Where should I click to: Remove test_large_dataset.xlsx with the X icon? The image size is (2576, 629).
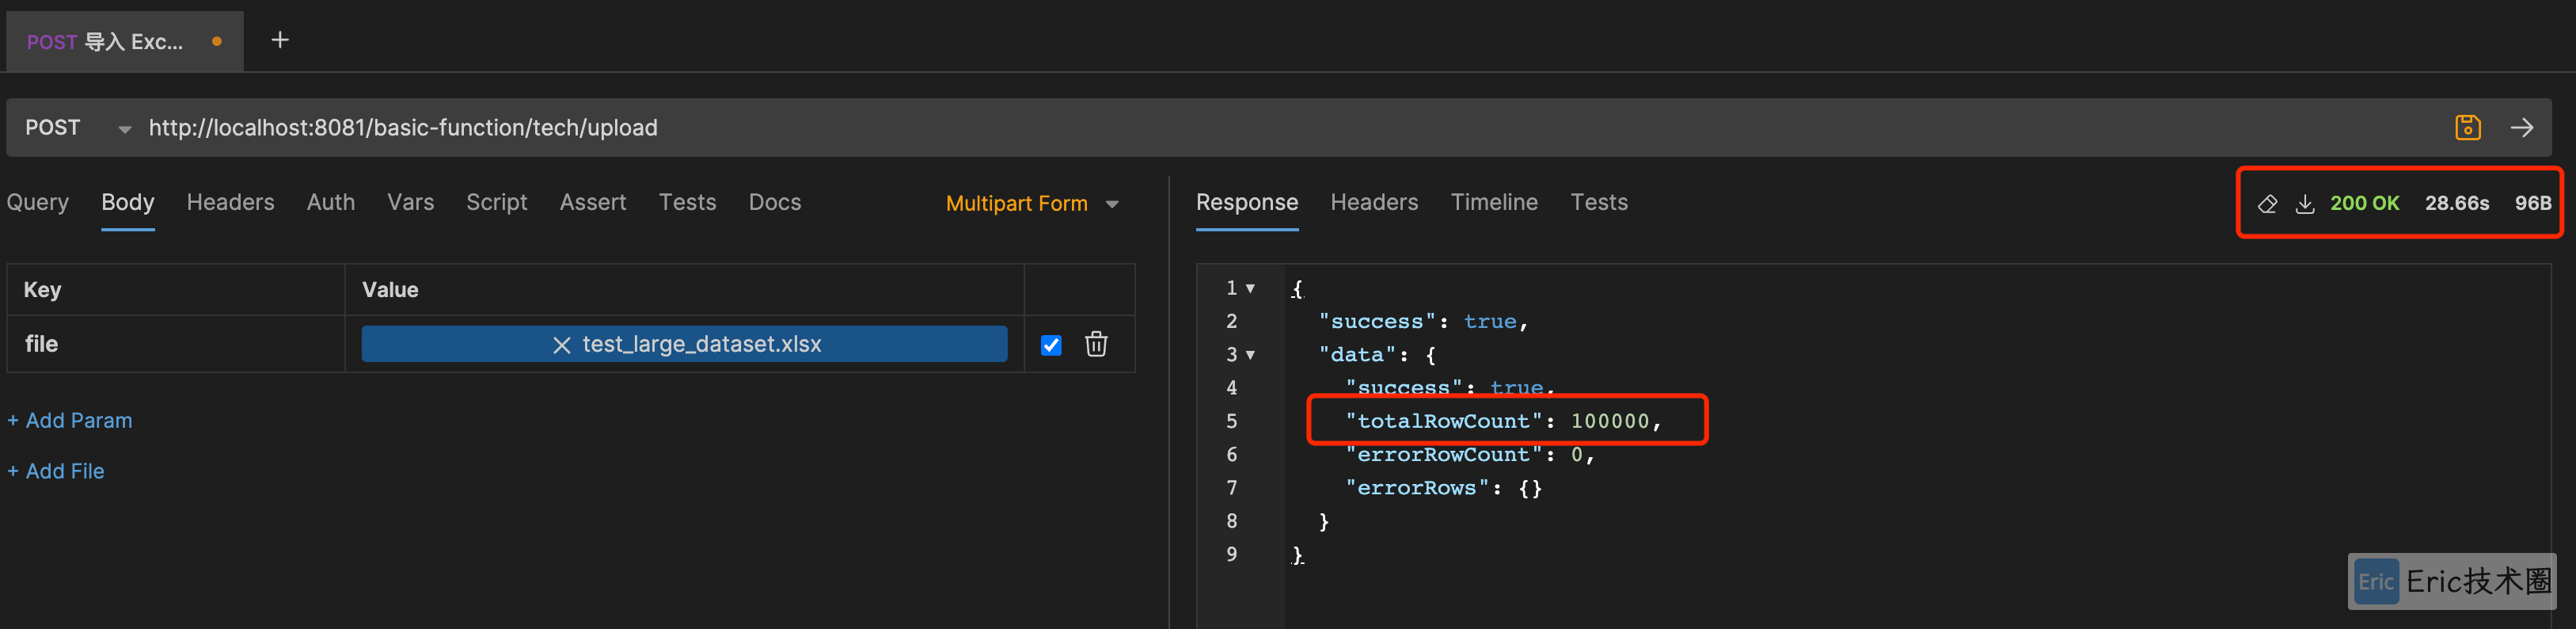click(561, 345)
